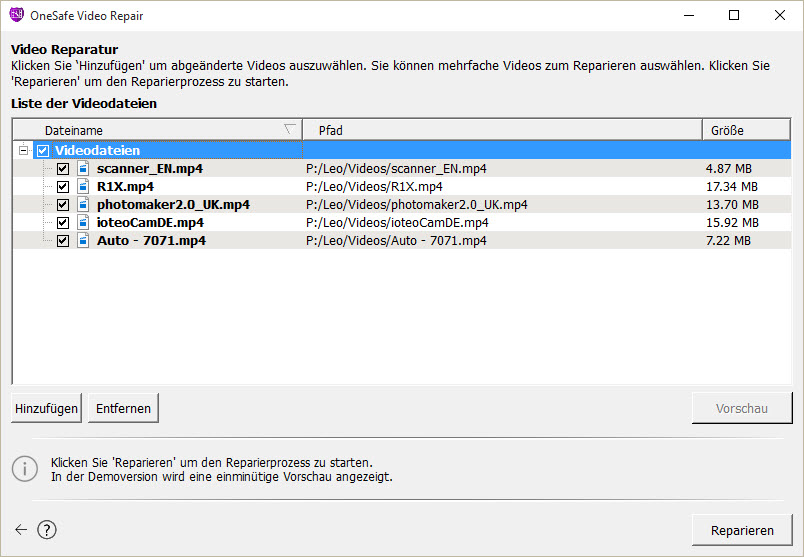Open help with the question mark icon
This screenshot has width=804, height=557.
click(x=47, y=530)
